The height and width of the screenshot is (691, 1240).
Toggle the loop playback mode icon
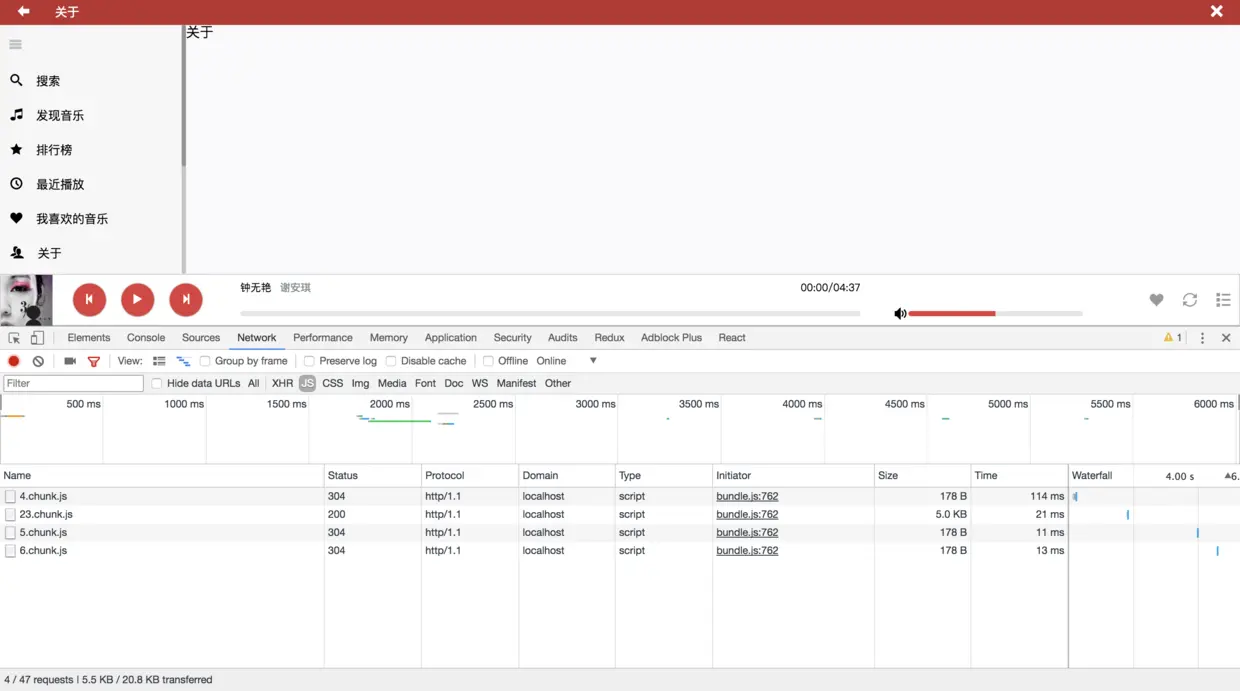tap(1189, 300)
